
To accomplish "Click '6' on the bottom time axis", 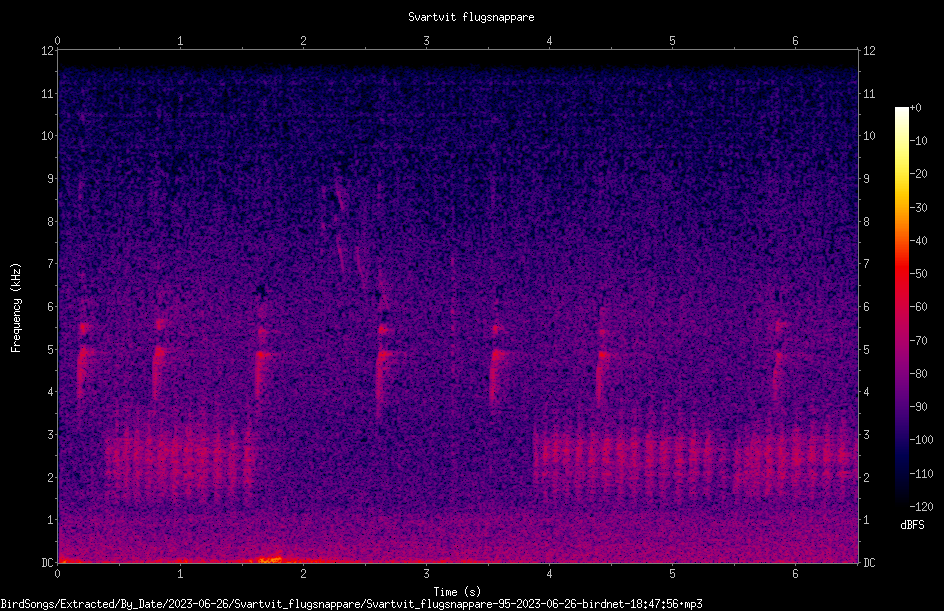I will point(795,574).
